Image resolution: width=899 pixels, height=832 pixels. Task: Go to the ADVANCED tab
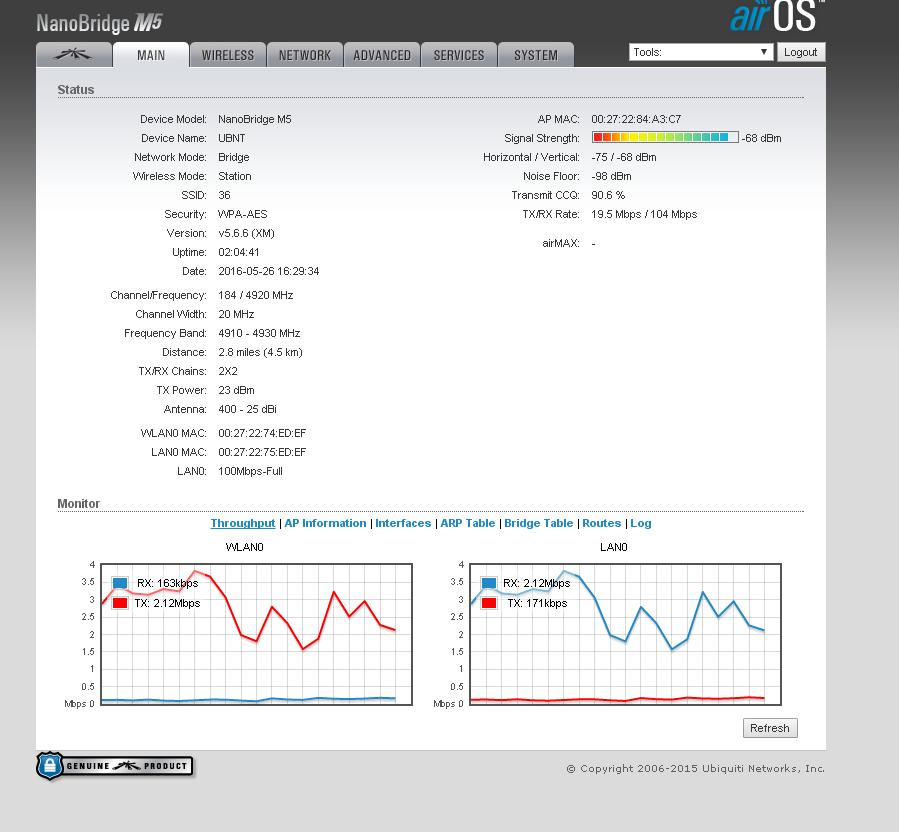[382, 55]
